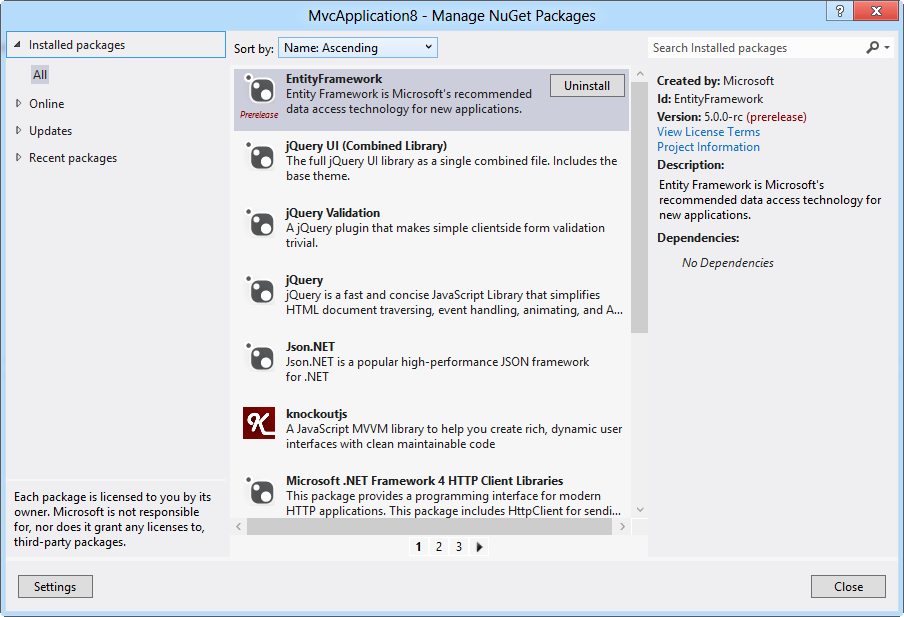904x617 pixels.
Task: Select the Json.NET package title
Action: point(310,347)
